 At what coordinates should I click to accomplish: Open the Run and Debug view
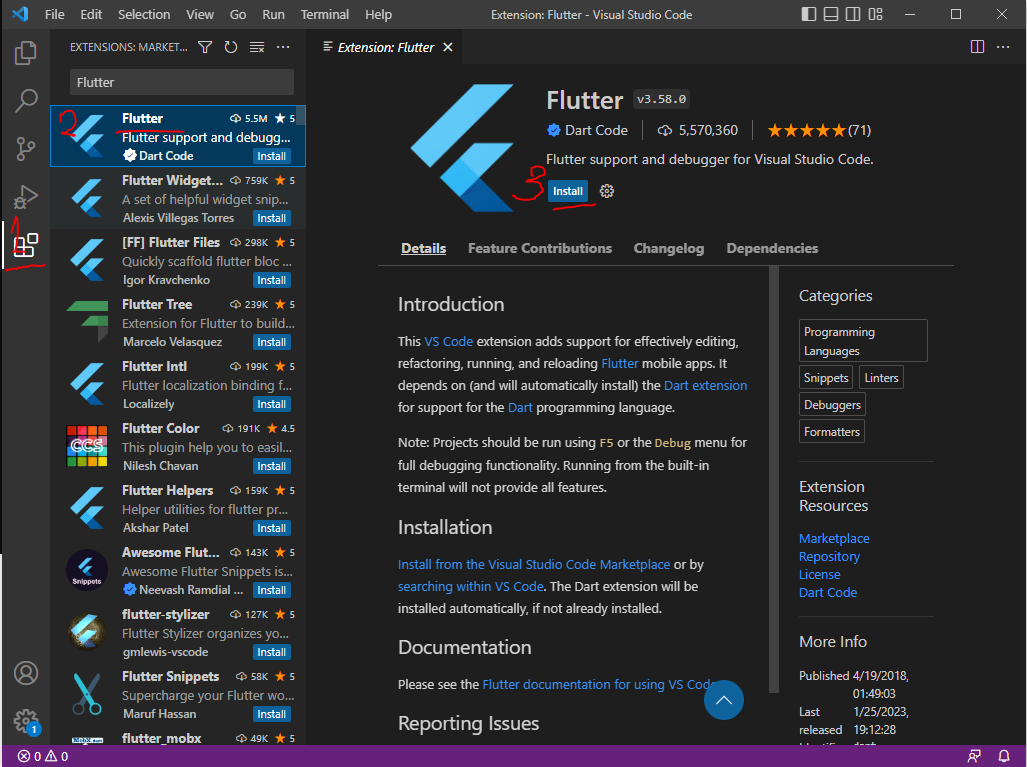(25, 195)
